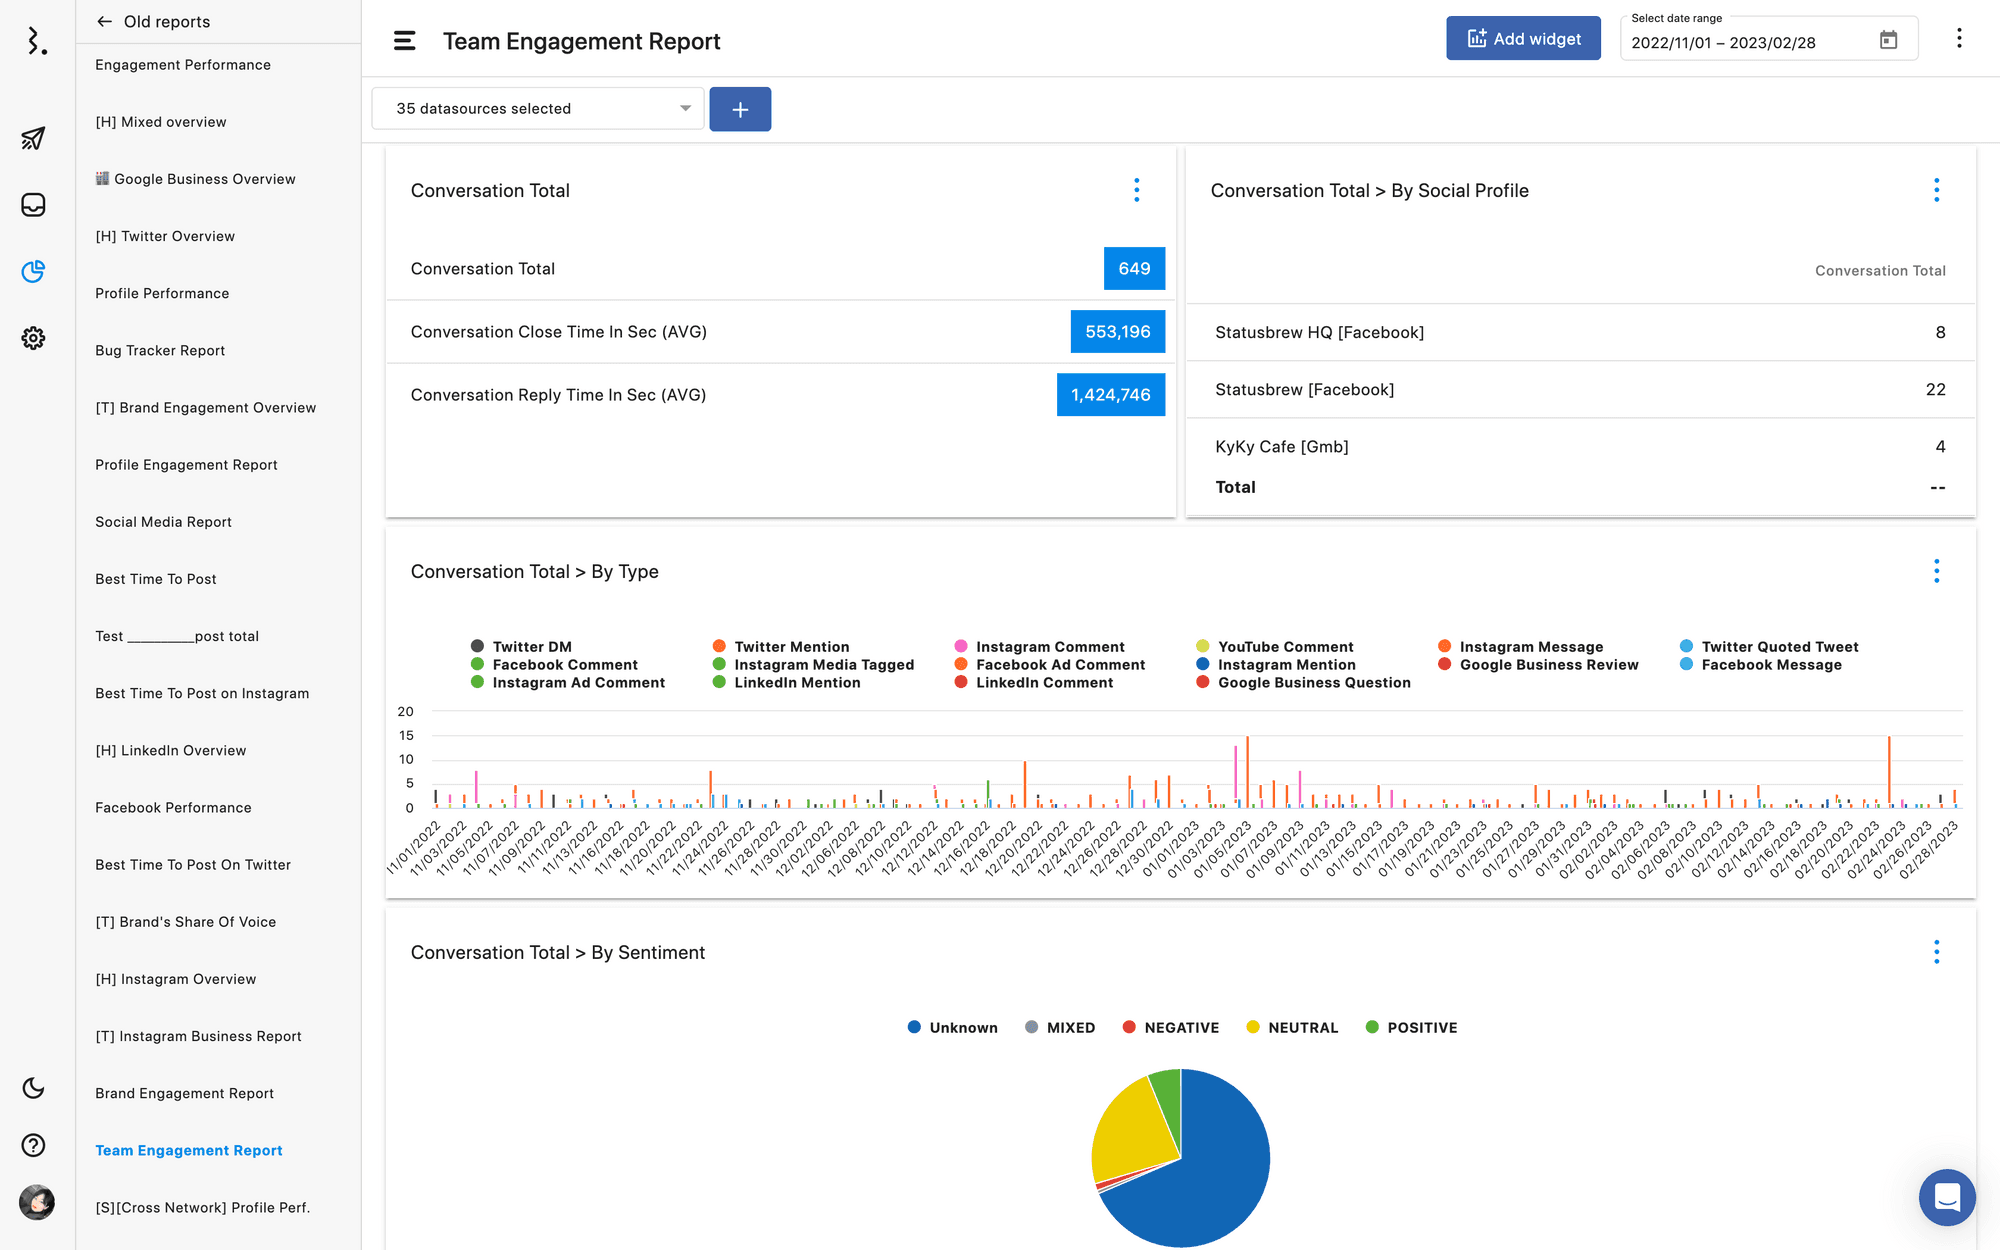Select Profile Engagement Report in sidebar
2000x1250 pixels.
pyautogui.click(x=186, y=465)
